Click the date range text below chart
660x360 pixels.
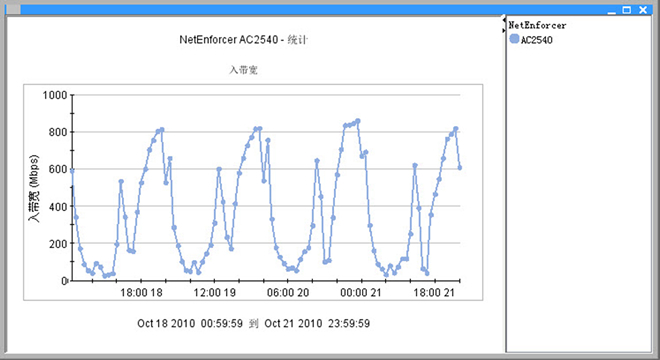[253, 323]
